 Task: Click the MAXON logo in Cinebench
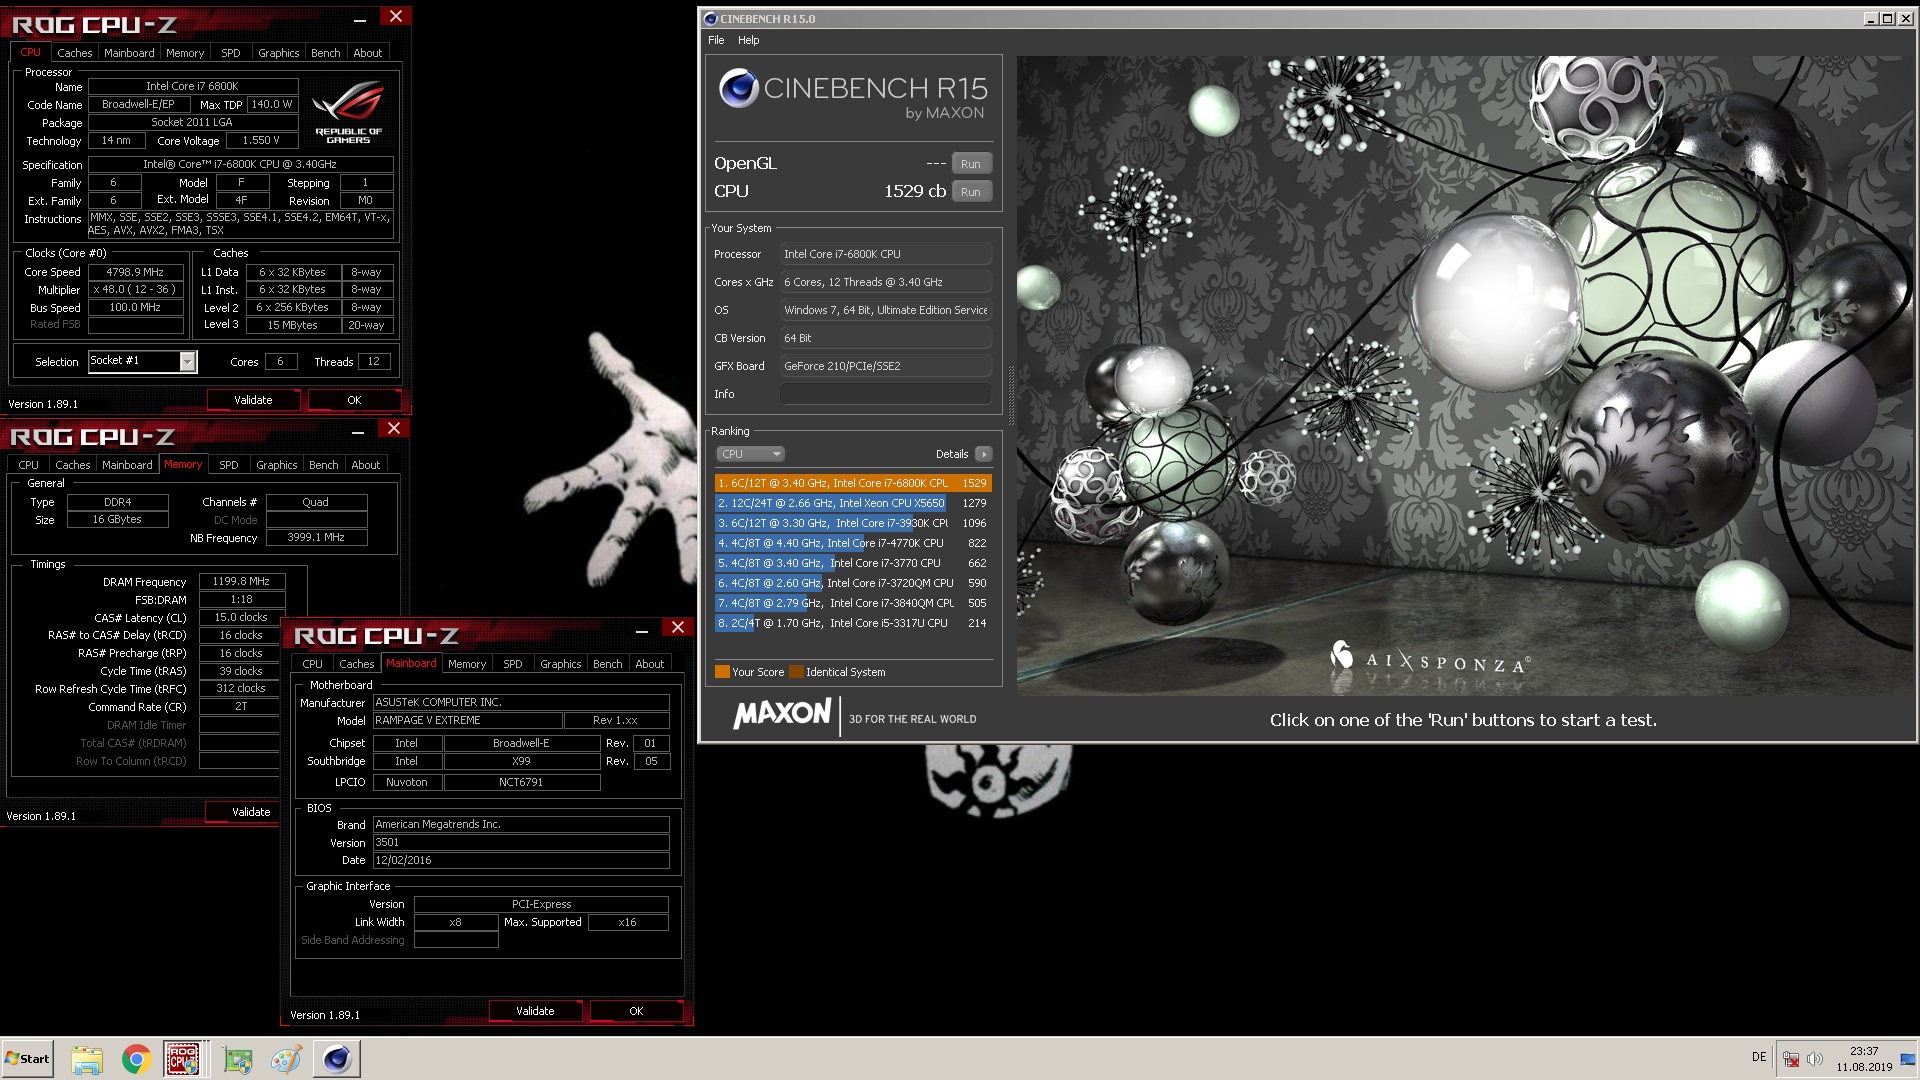click(x=782, y=713)
